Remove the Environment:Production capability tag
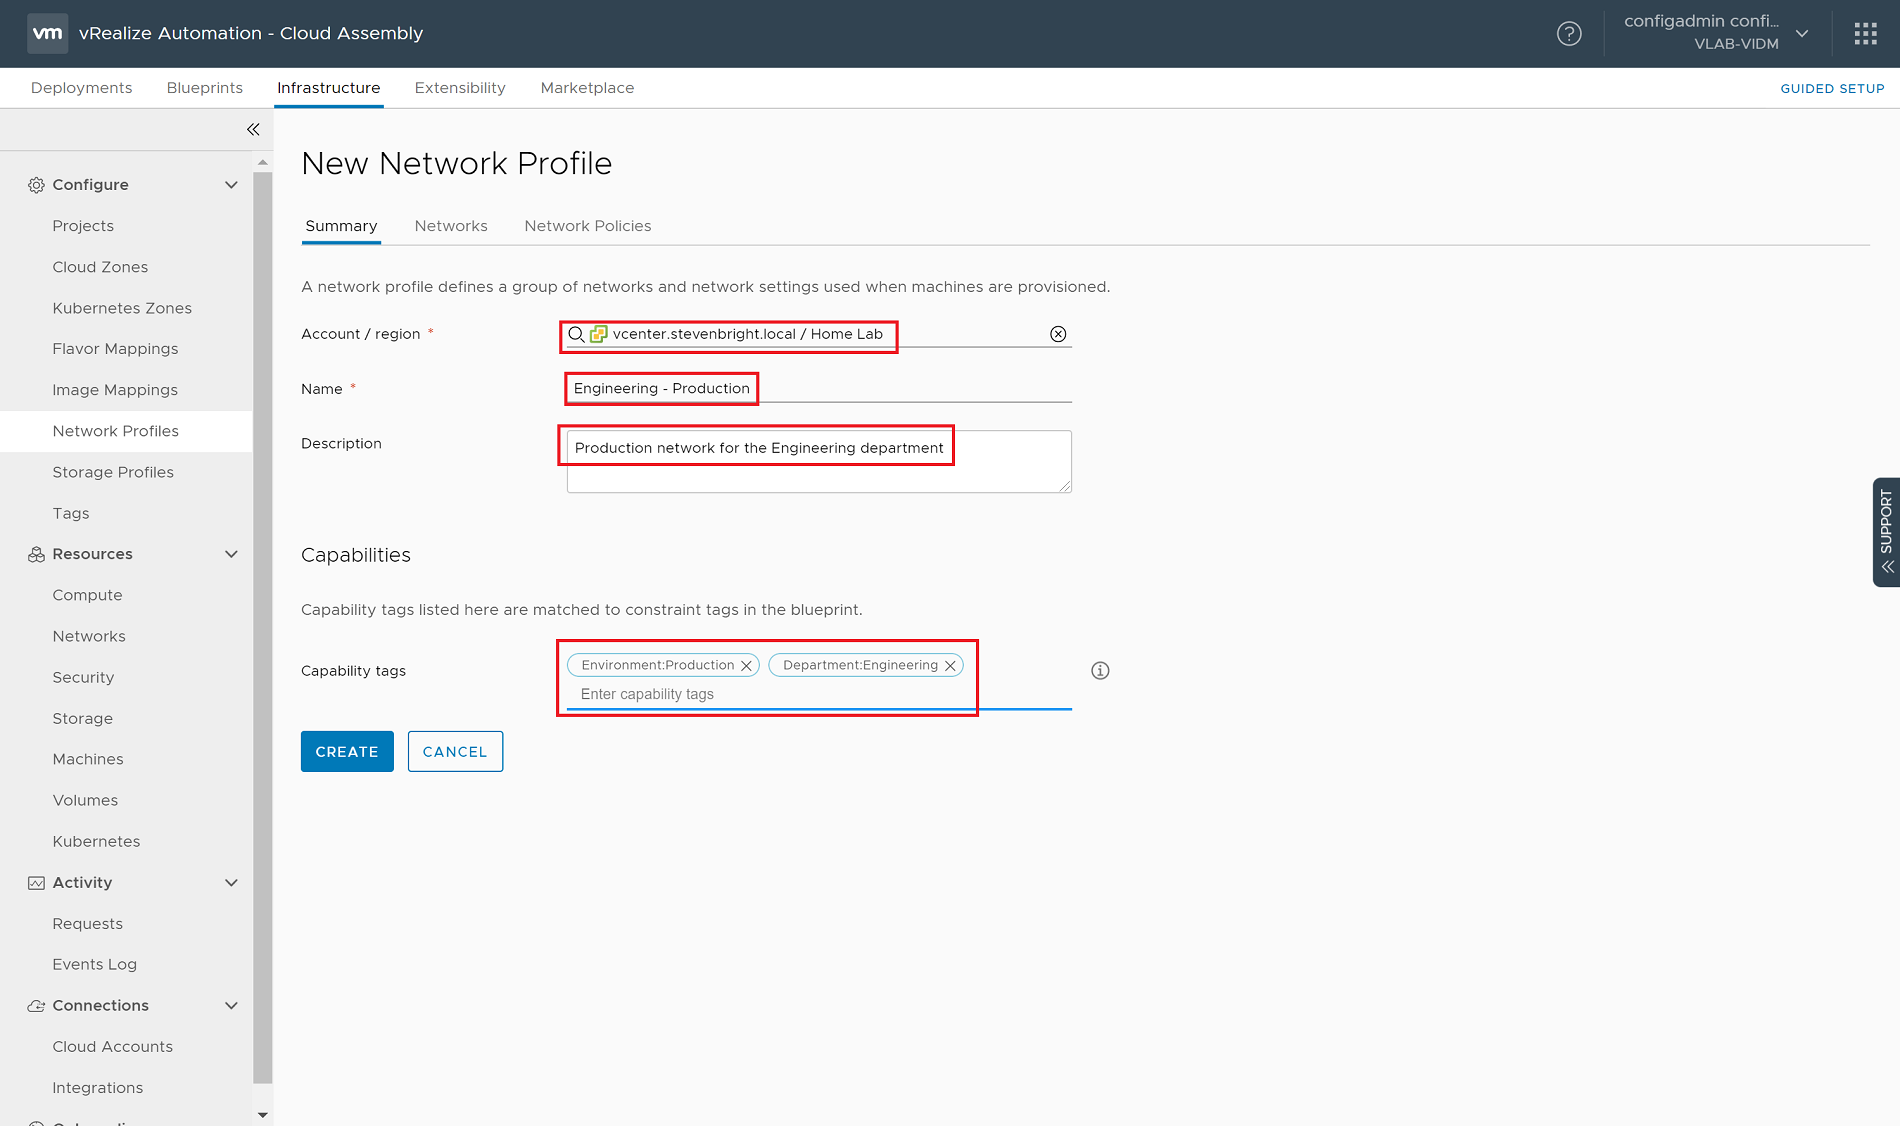This screenshot has height=1126, width=1900. pos(746,664)
